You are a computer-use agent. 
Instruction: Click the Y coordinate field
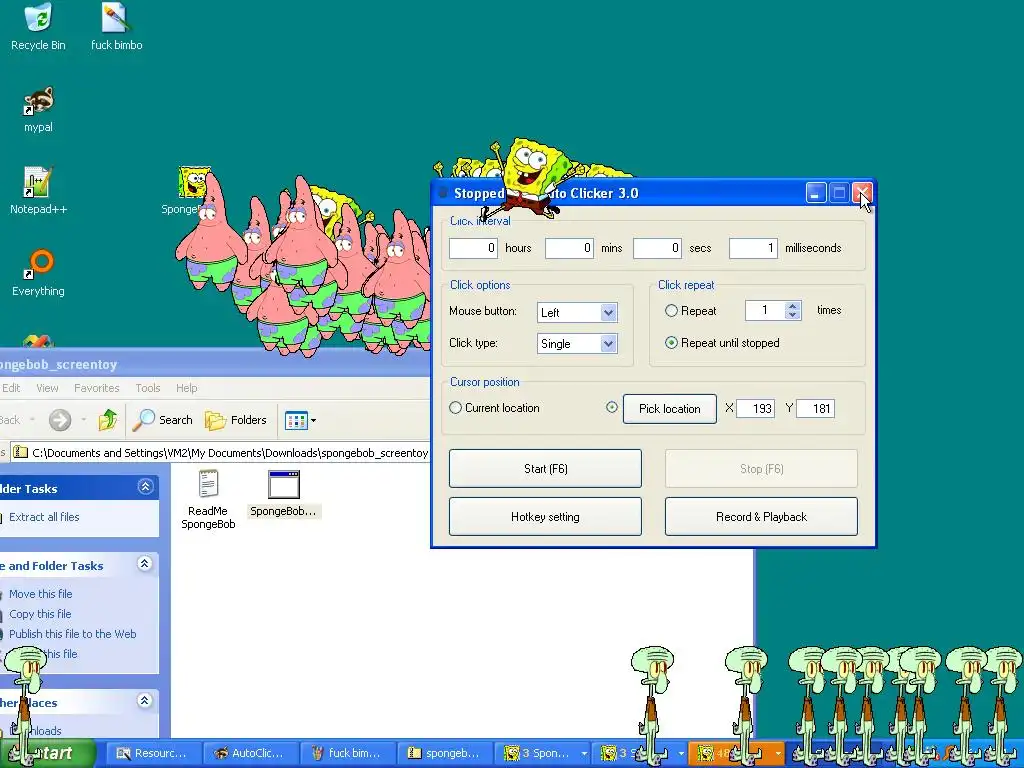pos(816,409)
